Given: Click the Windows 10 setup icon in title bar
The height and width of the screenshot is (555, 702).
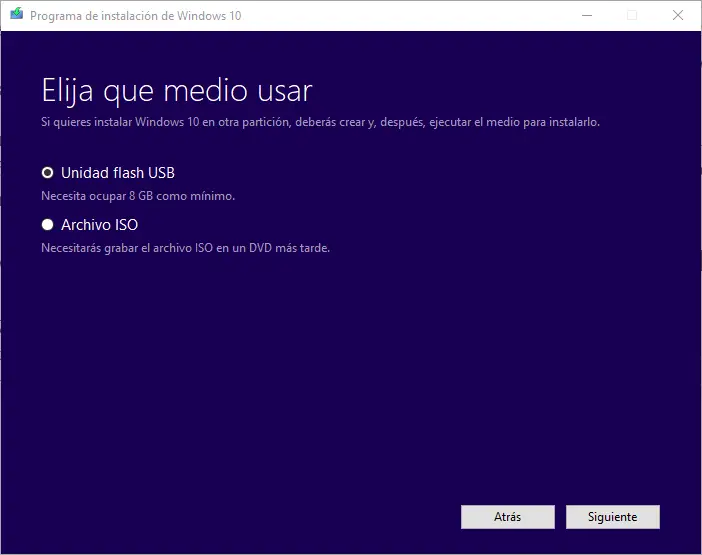Looking at the screenshot, I should coord(17,14).
